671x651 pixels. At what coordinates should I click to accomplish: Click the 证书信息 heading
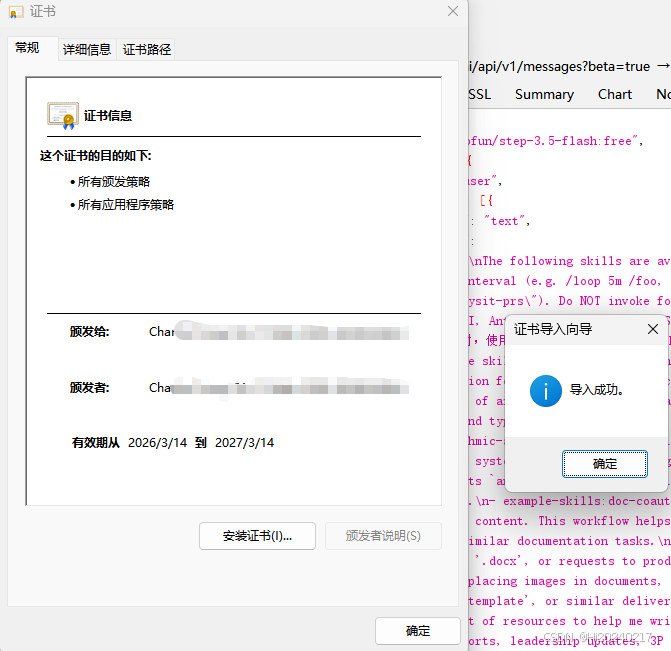coord(108,116)
